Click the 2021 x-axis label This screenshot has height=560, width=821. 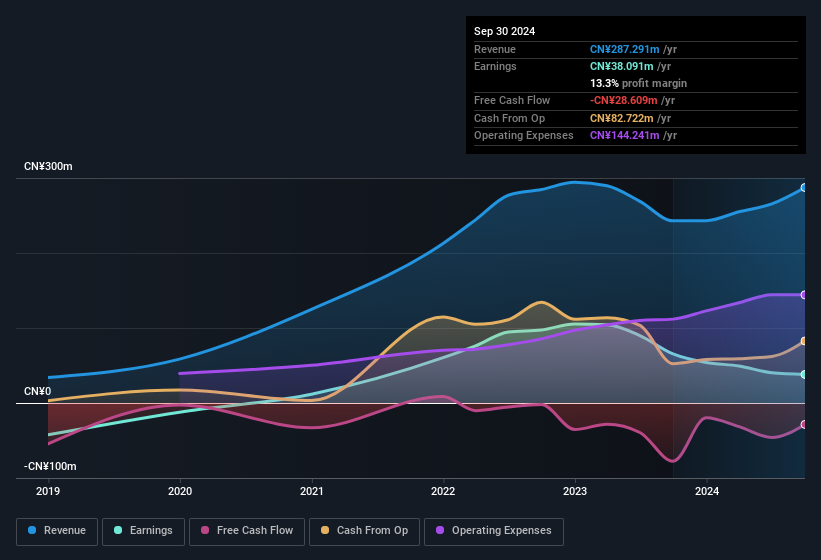coord(312,491)
